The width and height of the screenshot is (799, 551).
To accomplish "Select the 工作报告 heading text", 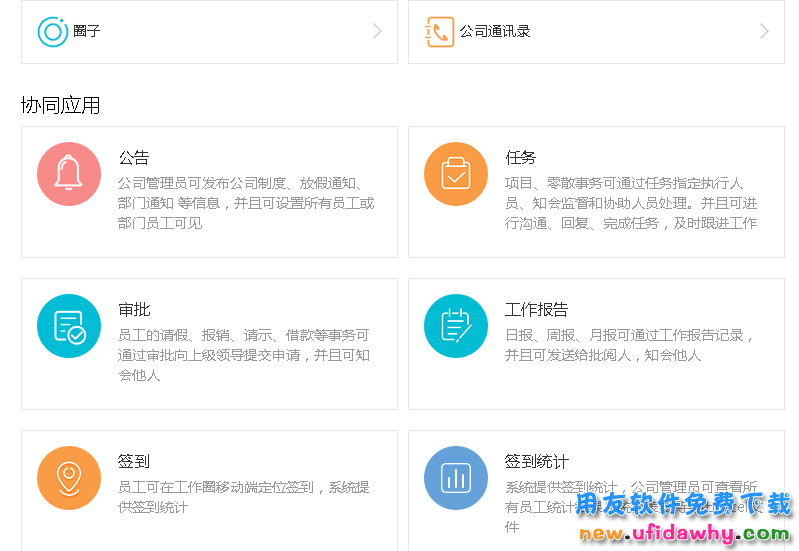I will pos(537,309).
